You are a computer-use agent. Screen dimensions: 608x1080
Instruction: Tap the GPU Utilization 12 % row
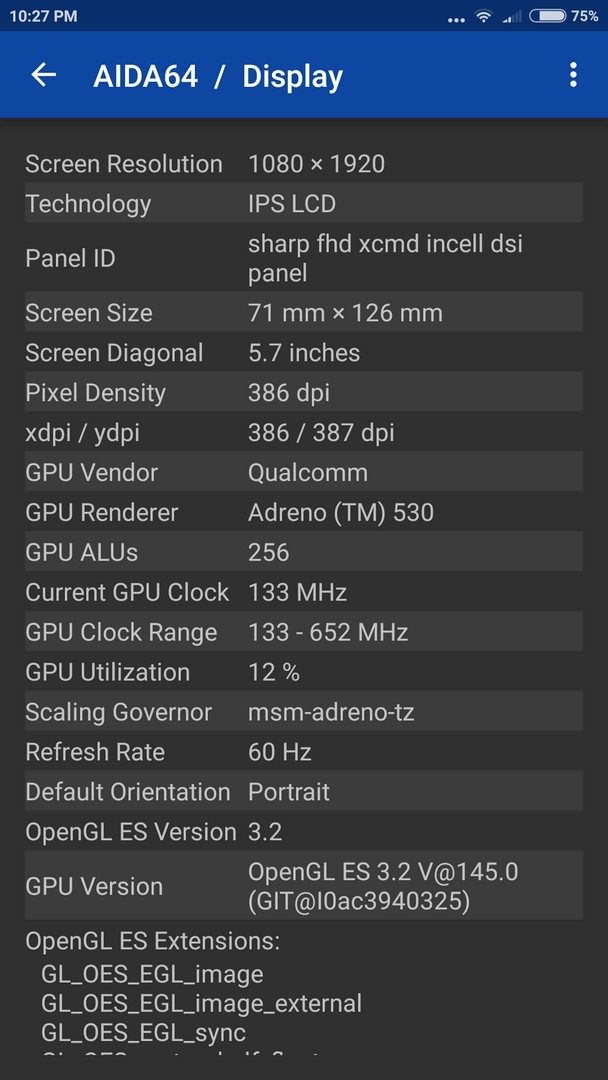tap(304, 672)
